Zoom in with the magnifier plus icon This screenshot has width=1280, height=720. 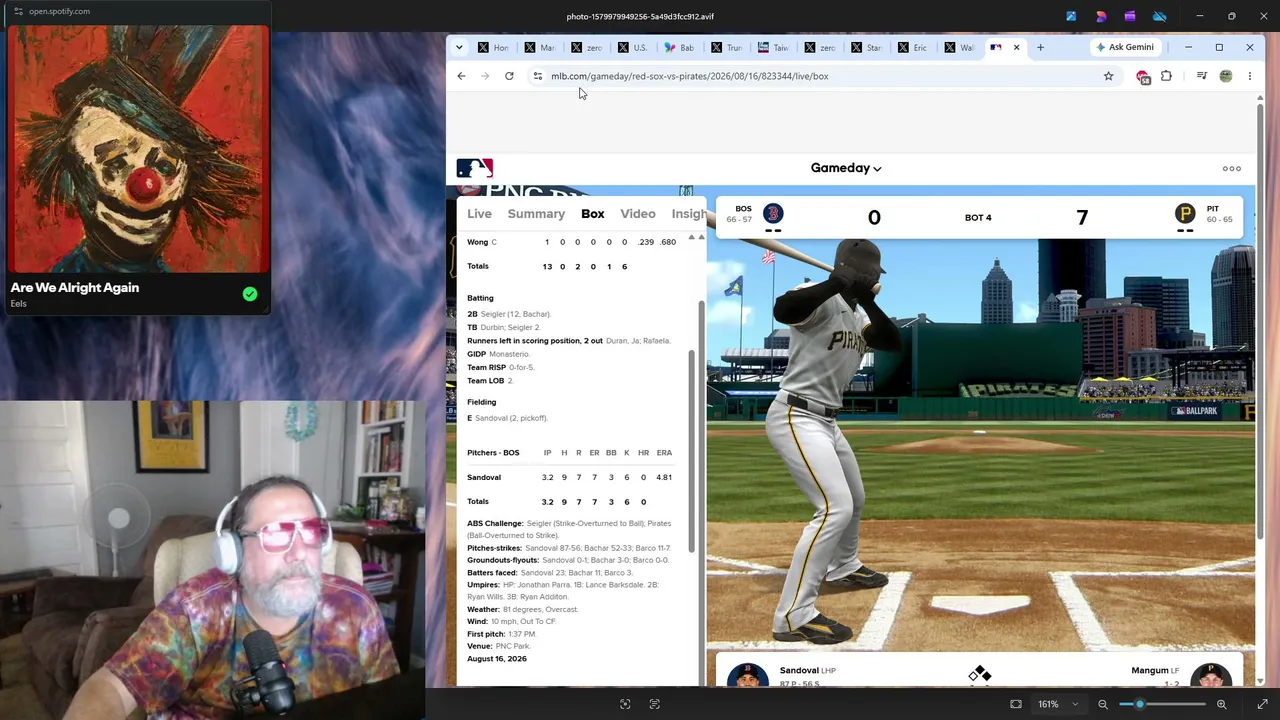pos(1221,704)
